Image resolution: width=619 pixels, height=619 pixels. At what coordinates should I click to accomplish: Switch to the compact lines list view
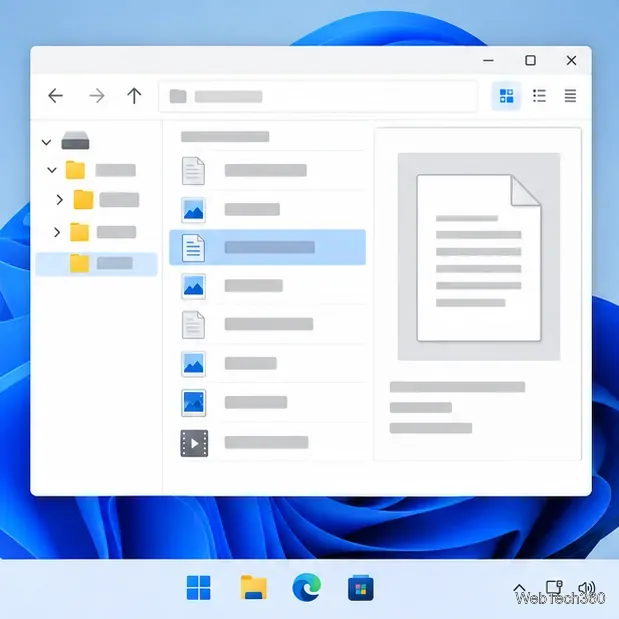[570, 96]
